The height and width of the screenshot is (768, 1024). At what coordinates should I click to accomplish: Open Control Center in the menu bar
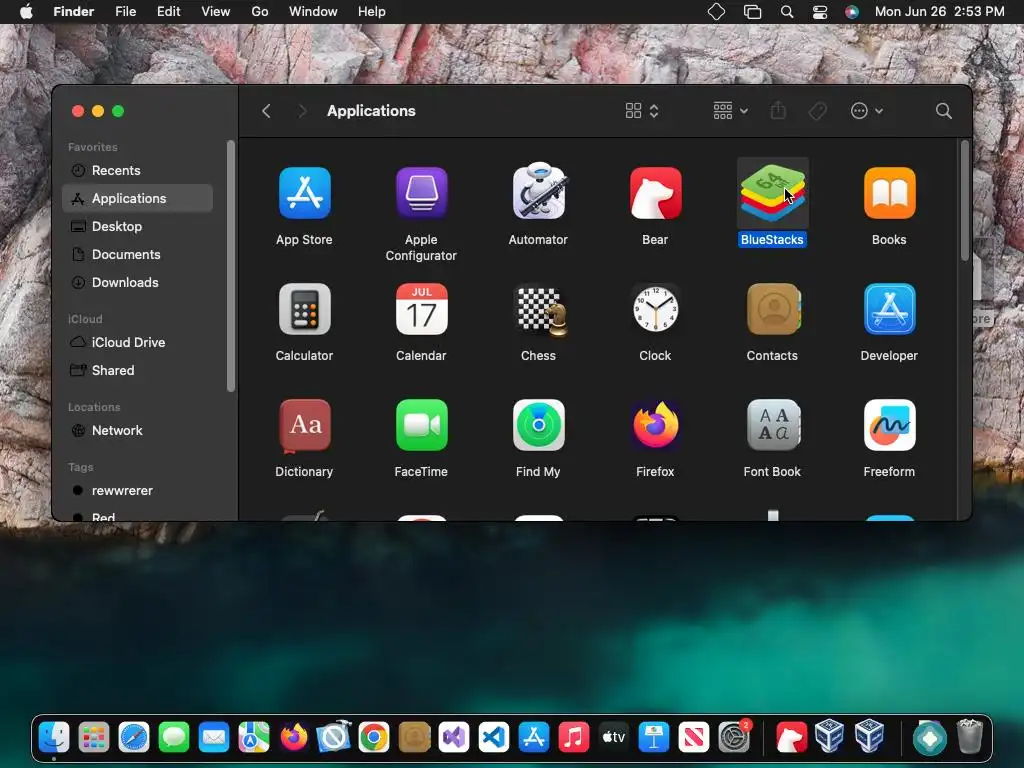(820, 12)
